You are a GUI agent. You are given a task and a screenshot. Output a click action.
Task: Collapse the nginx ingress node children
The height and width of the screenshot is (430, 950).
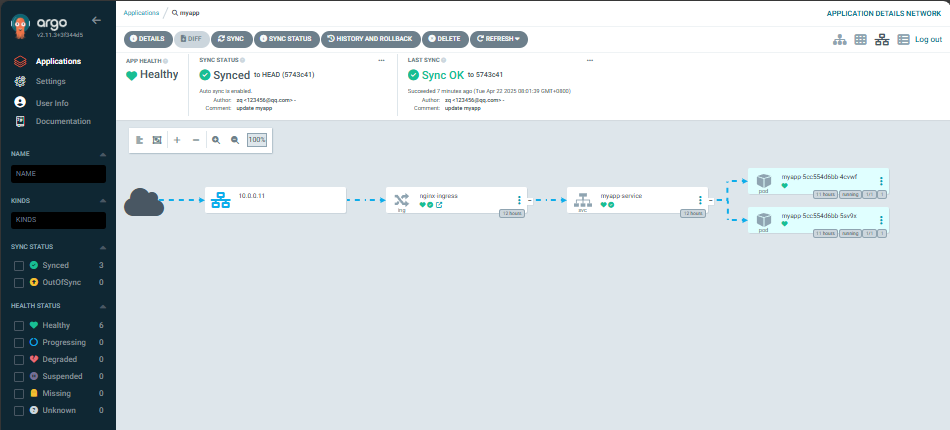point(529,200)
